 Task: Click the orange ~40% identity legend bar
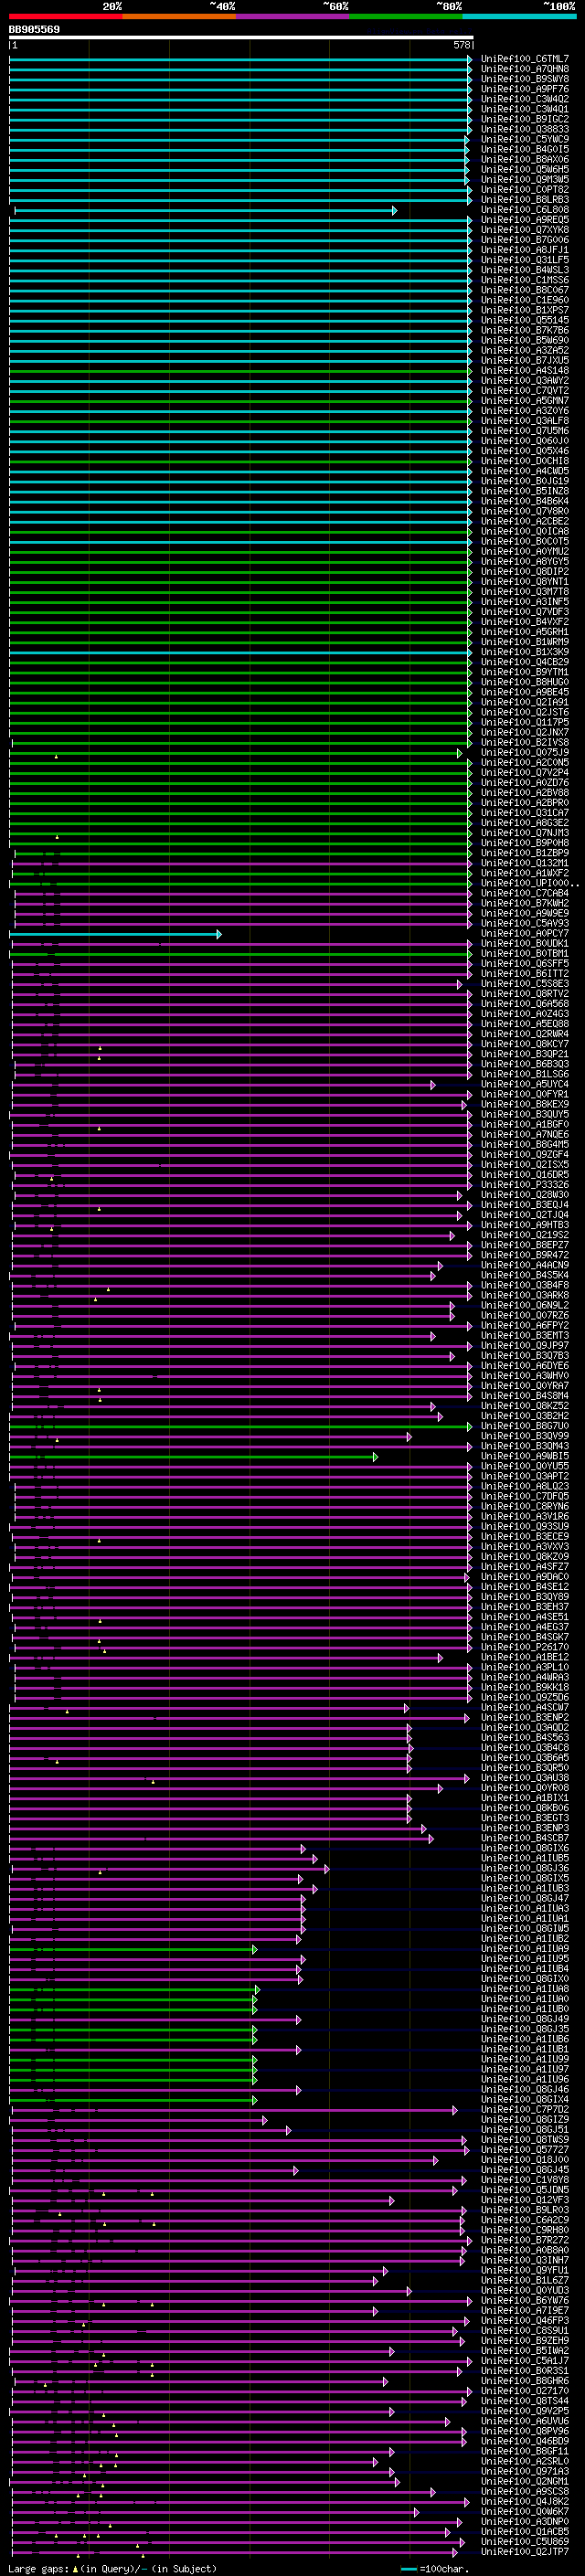pos(179,16)
